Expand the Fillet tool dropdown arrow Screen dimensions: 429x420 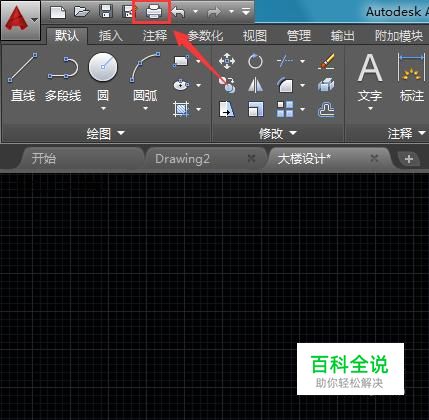pyautogui.click(x=302, y=85)
